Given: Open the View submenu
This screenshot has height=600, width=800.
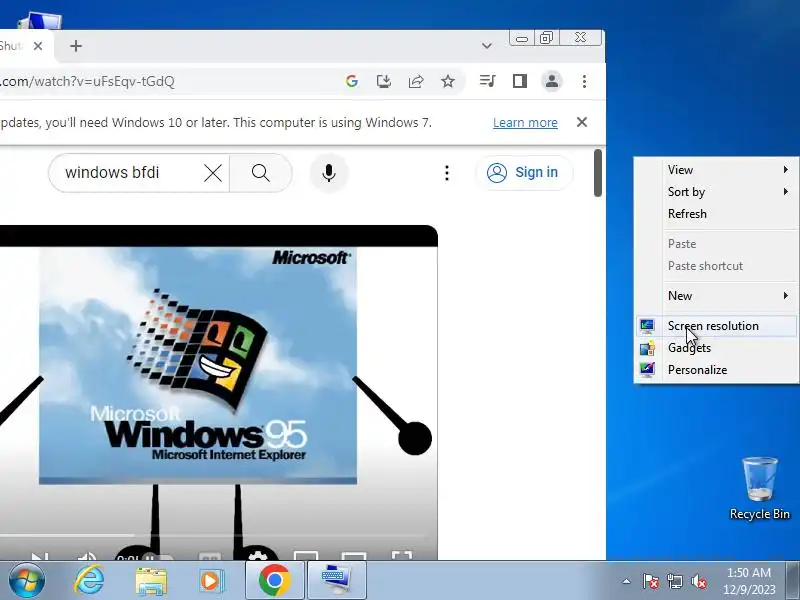Looking at the screenshot, I should tap(716, 170).
